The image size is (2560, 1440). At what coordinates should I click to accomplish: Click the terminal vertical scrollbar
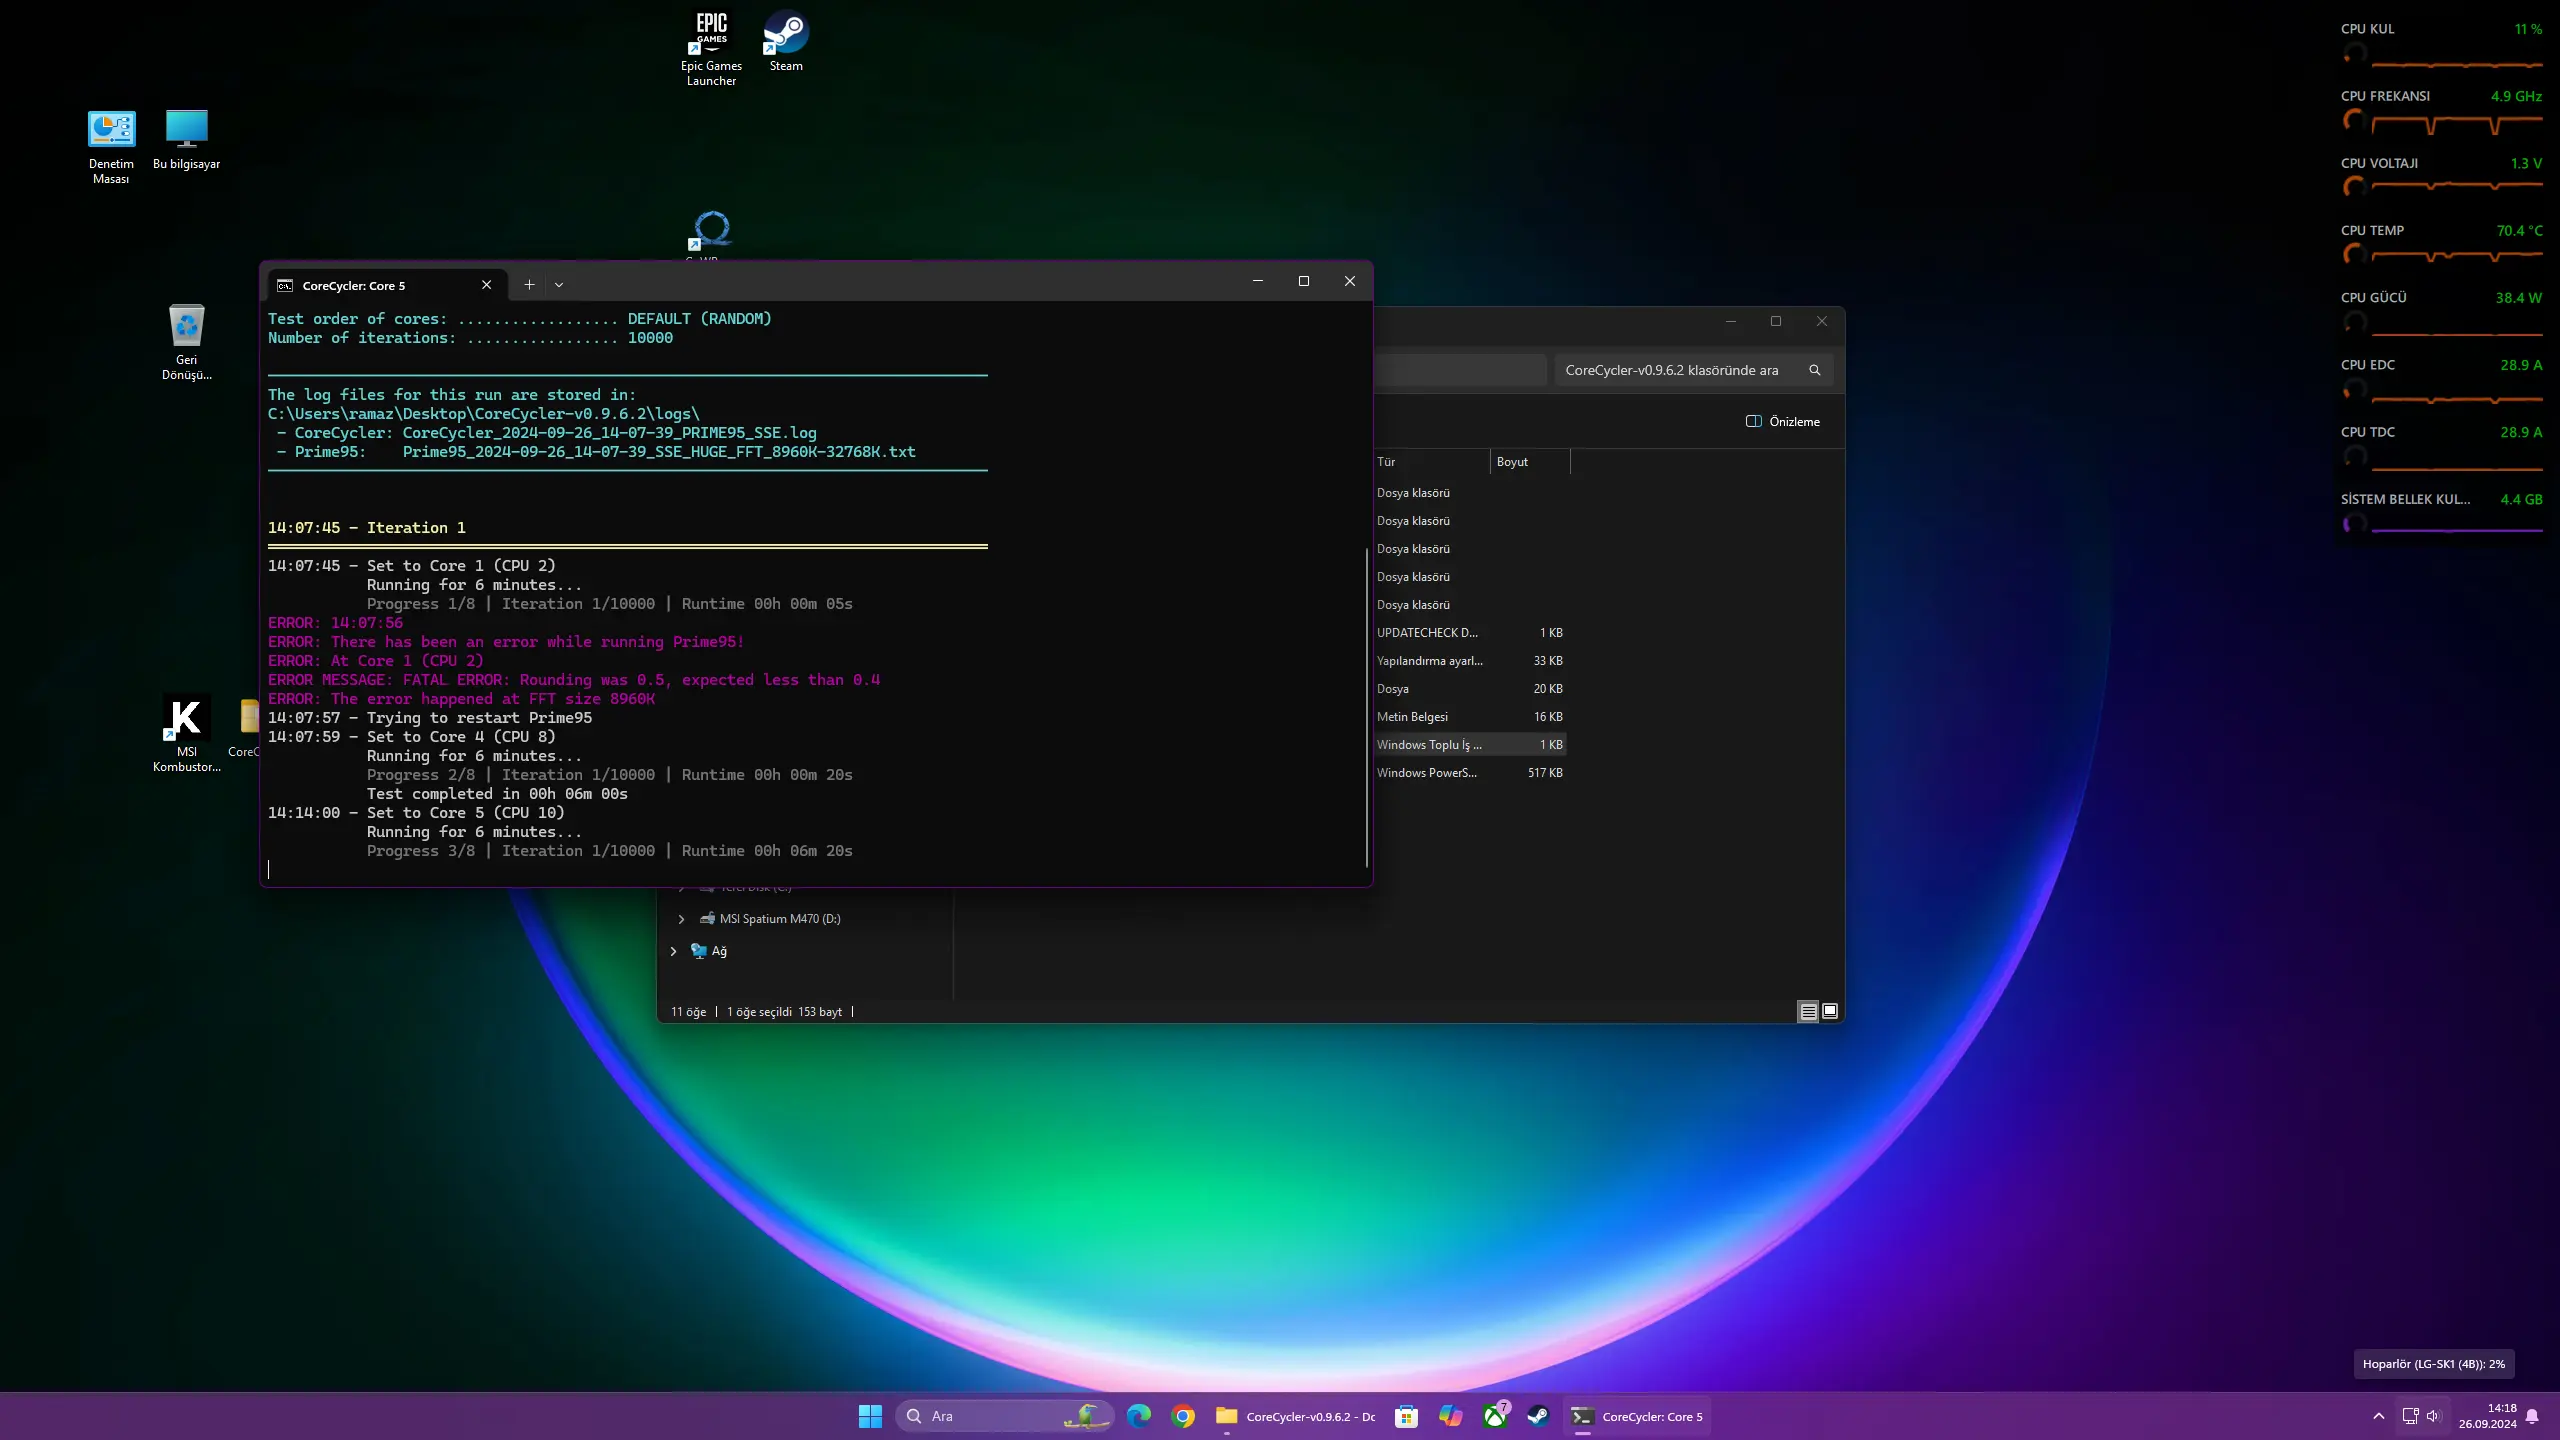click(1366, 707)
